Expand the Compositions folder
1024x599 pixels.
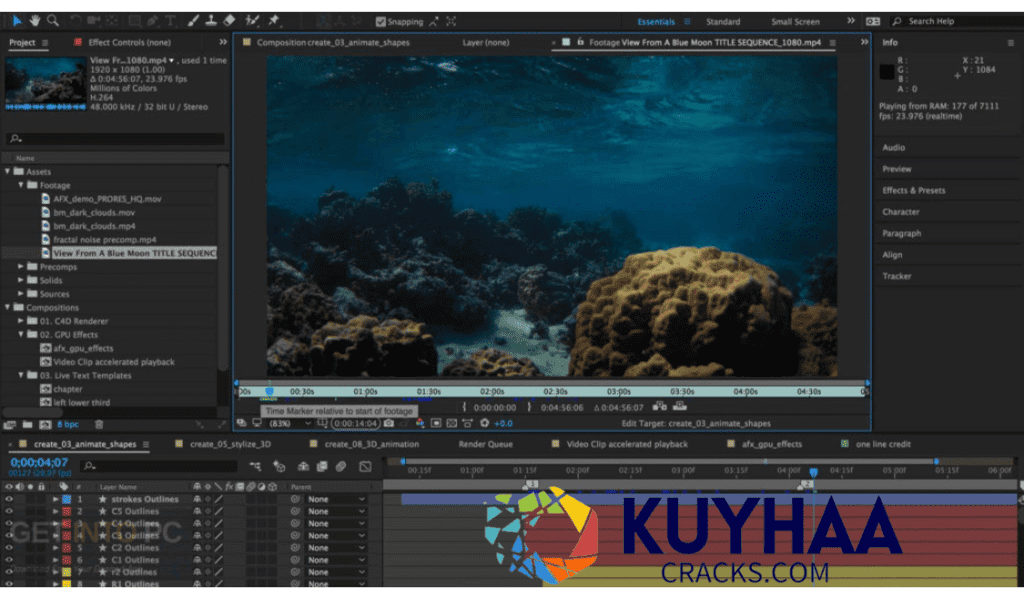pyautogui.click(x=7, y=307)
